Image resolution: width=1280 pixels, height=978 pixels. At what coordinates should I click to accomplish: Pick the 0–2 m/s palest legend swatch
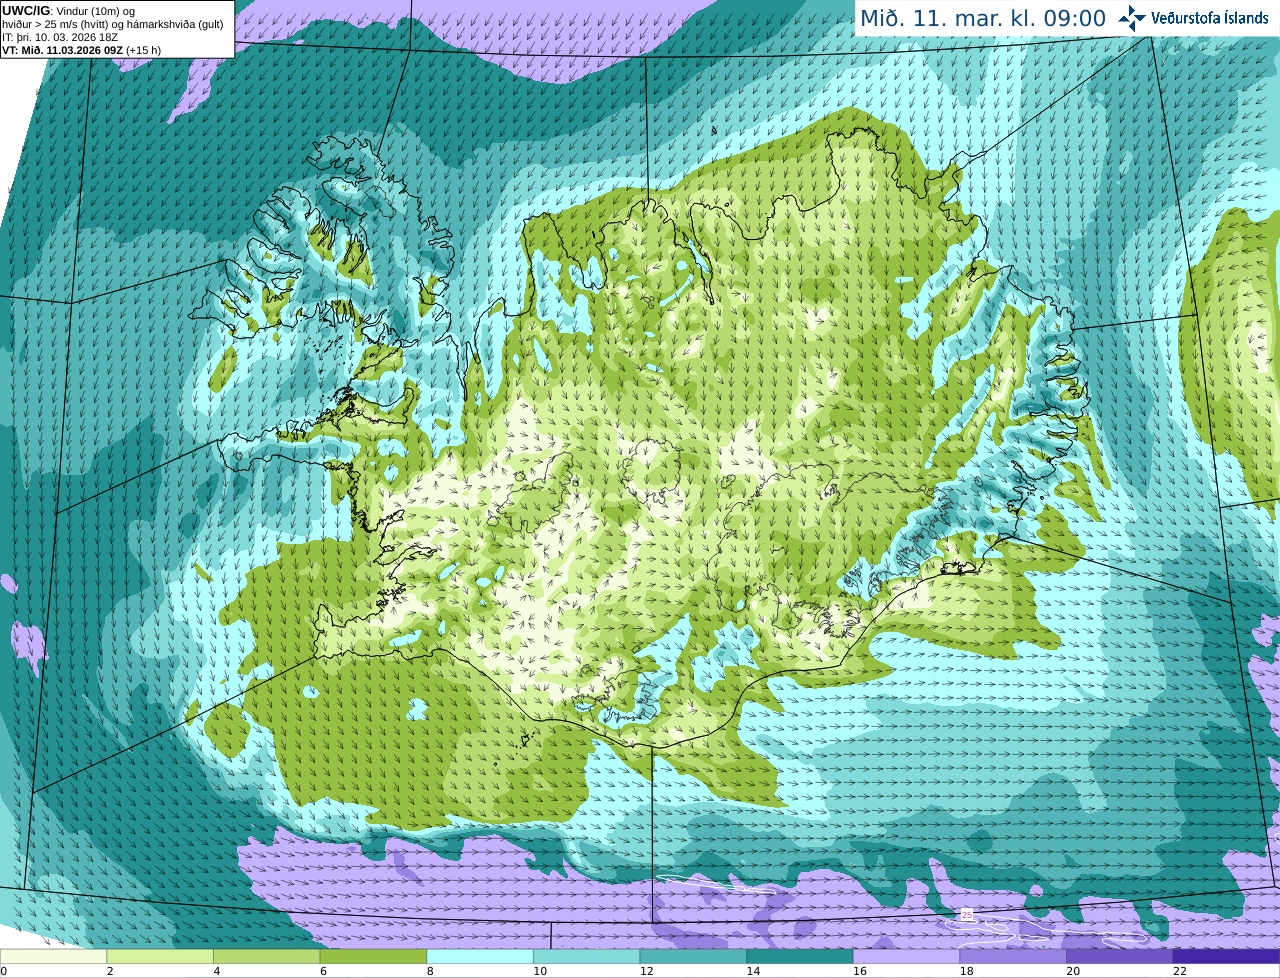point(53,956)
